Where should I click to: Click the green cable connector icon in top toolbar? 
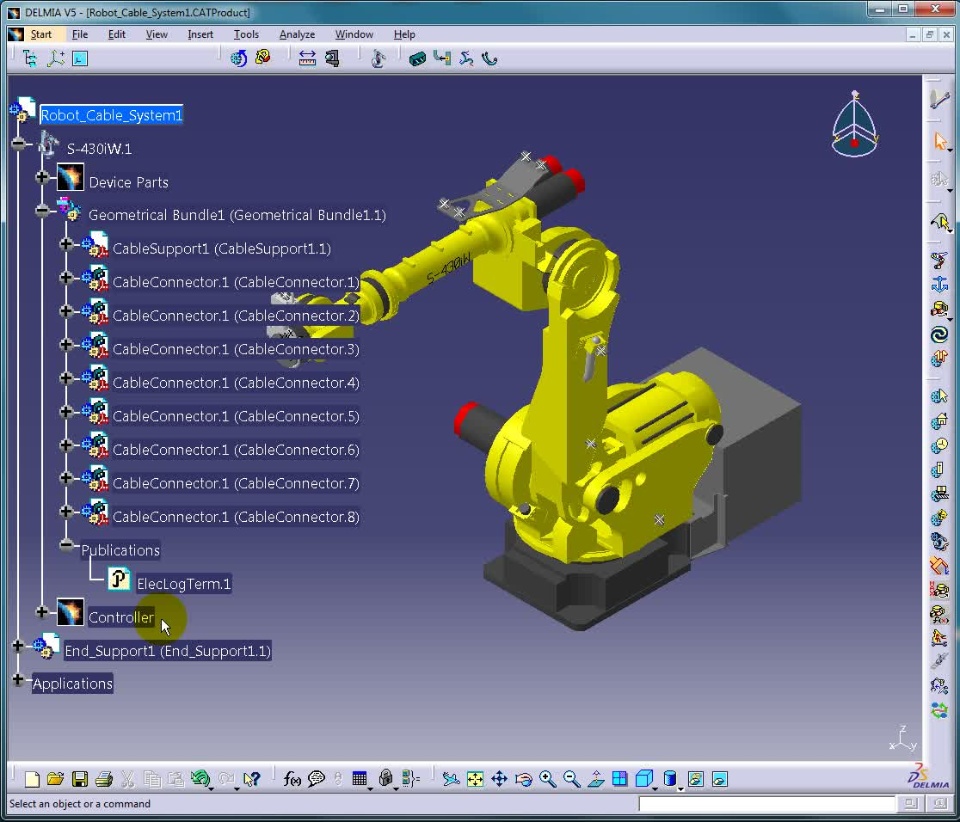point(417,59)
